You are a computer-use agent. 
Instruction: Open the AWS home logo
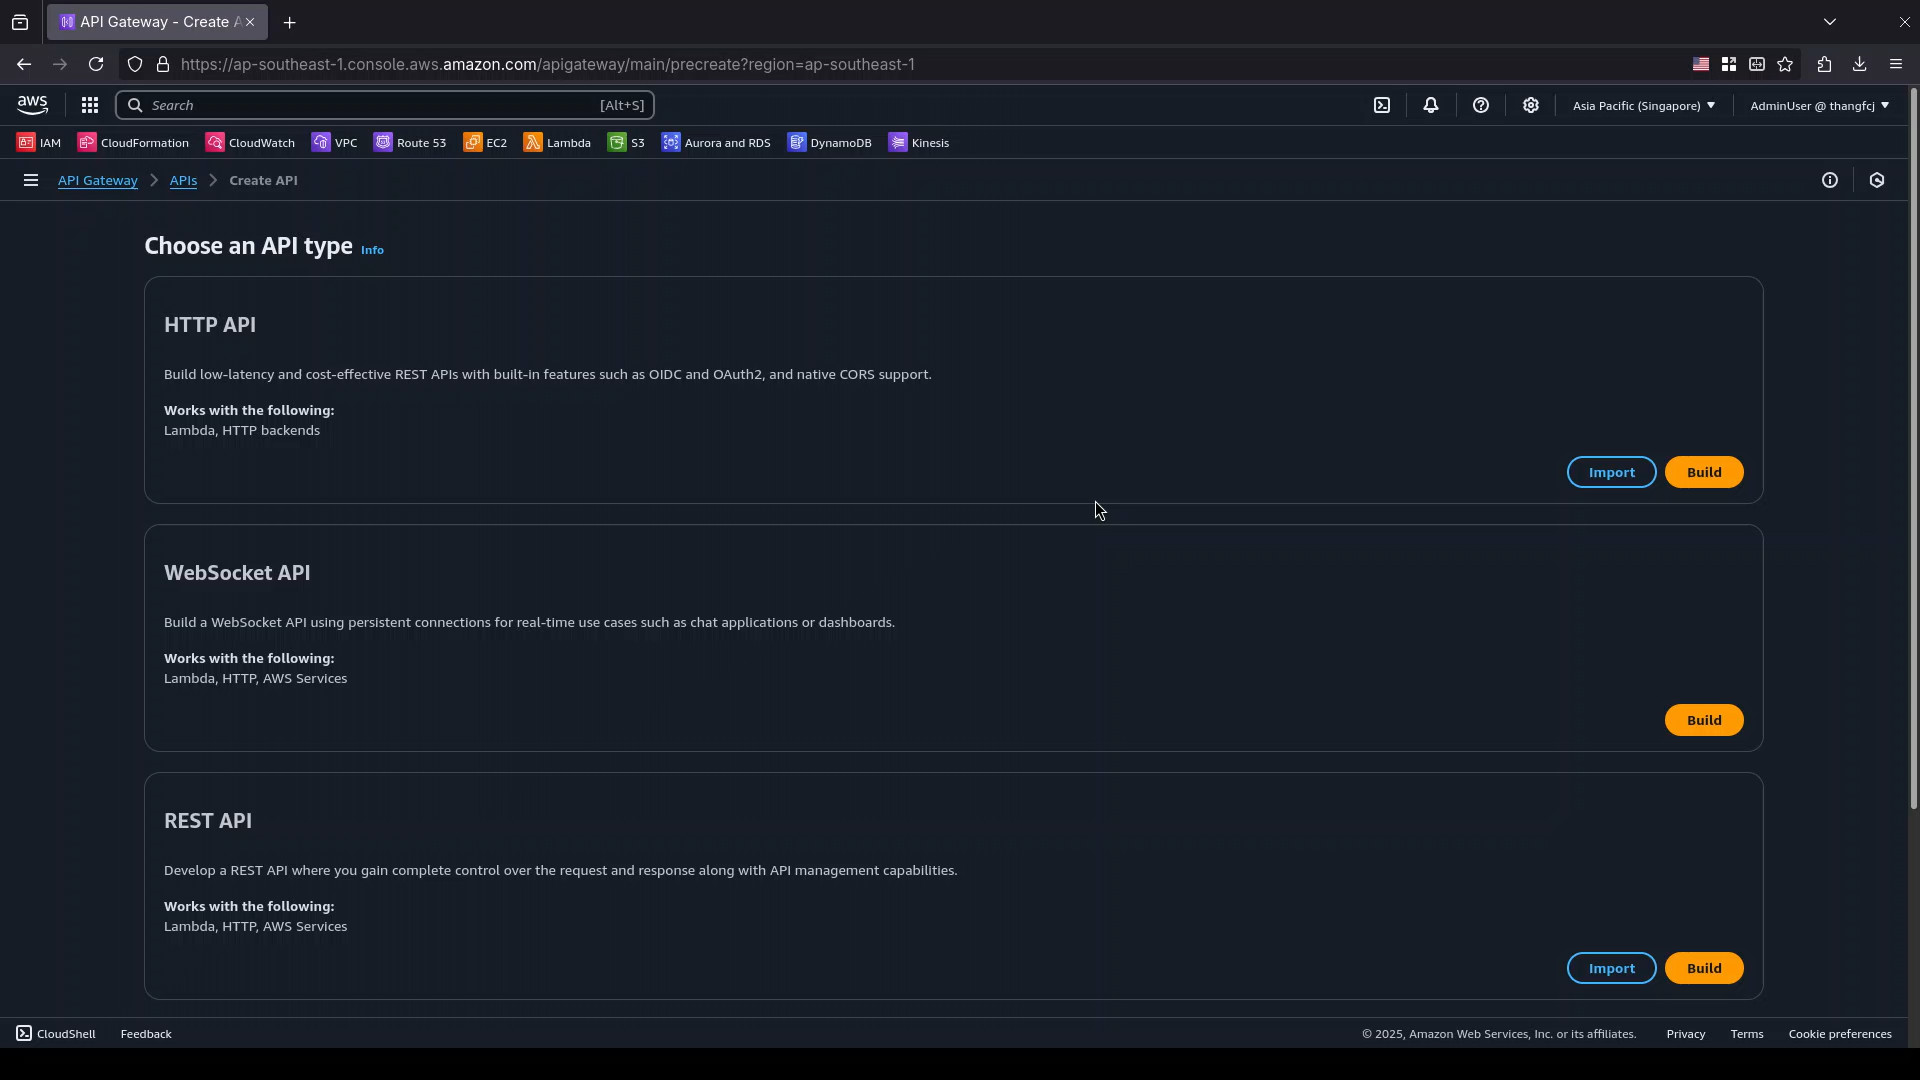pos(32,105)
